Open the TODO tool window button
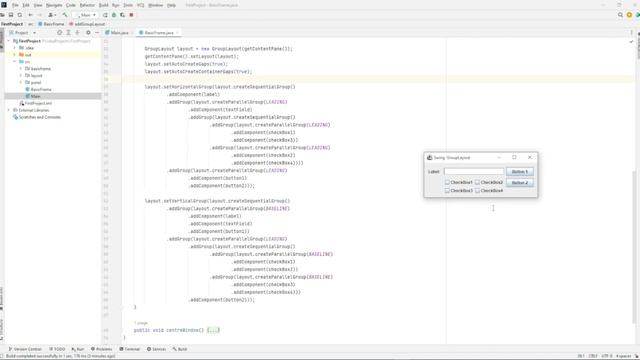Image resolution: width=640 pixels, height=360 pixels. click(57, 349)
